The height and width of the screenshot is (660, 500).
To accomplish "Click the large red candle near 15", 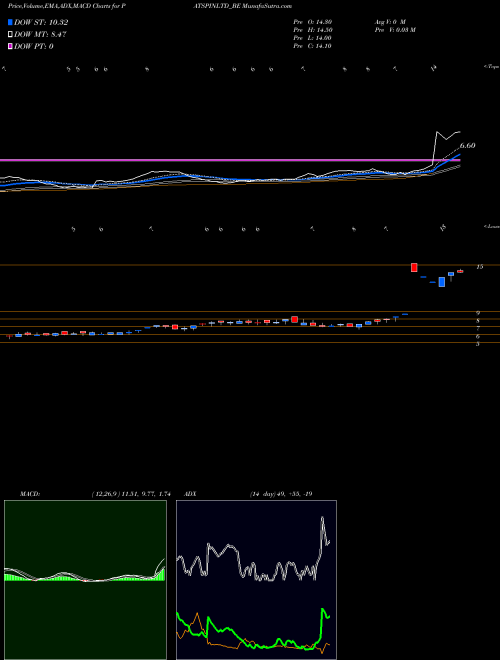I will pos(414,267).
